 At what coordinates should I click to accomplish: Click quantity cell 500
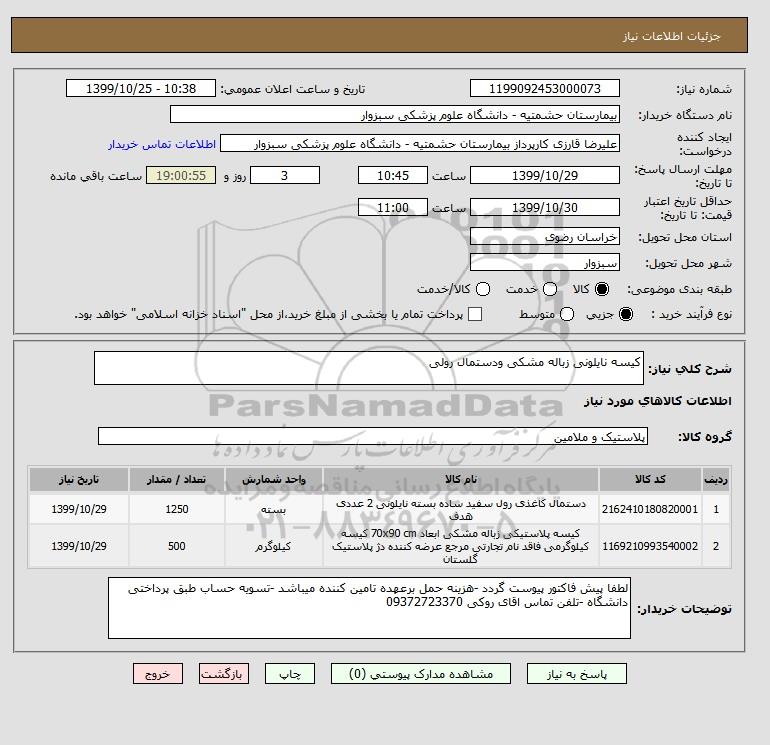[x=177, y=546]
